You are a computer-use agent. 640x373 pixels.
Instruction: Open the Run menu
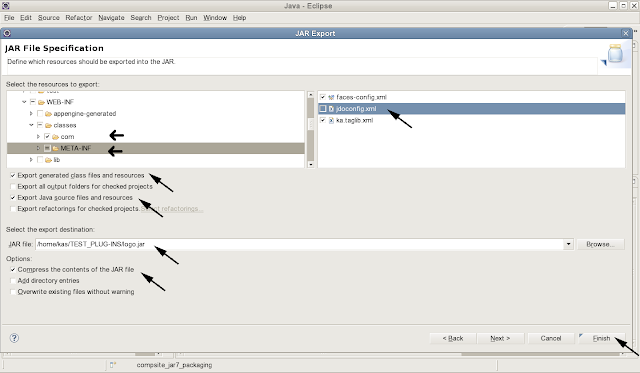tap(191, 18)
